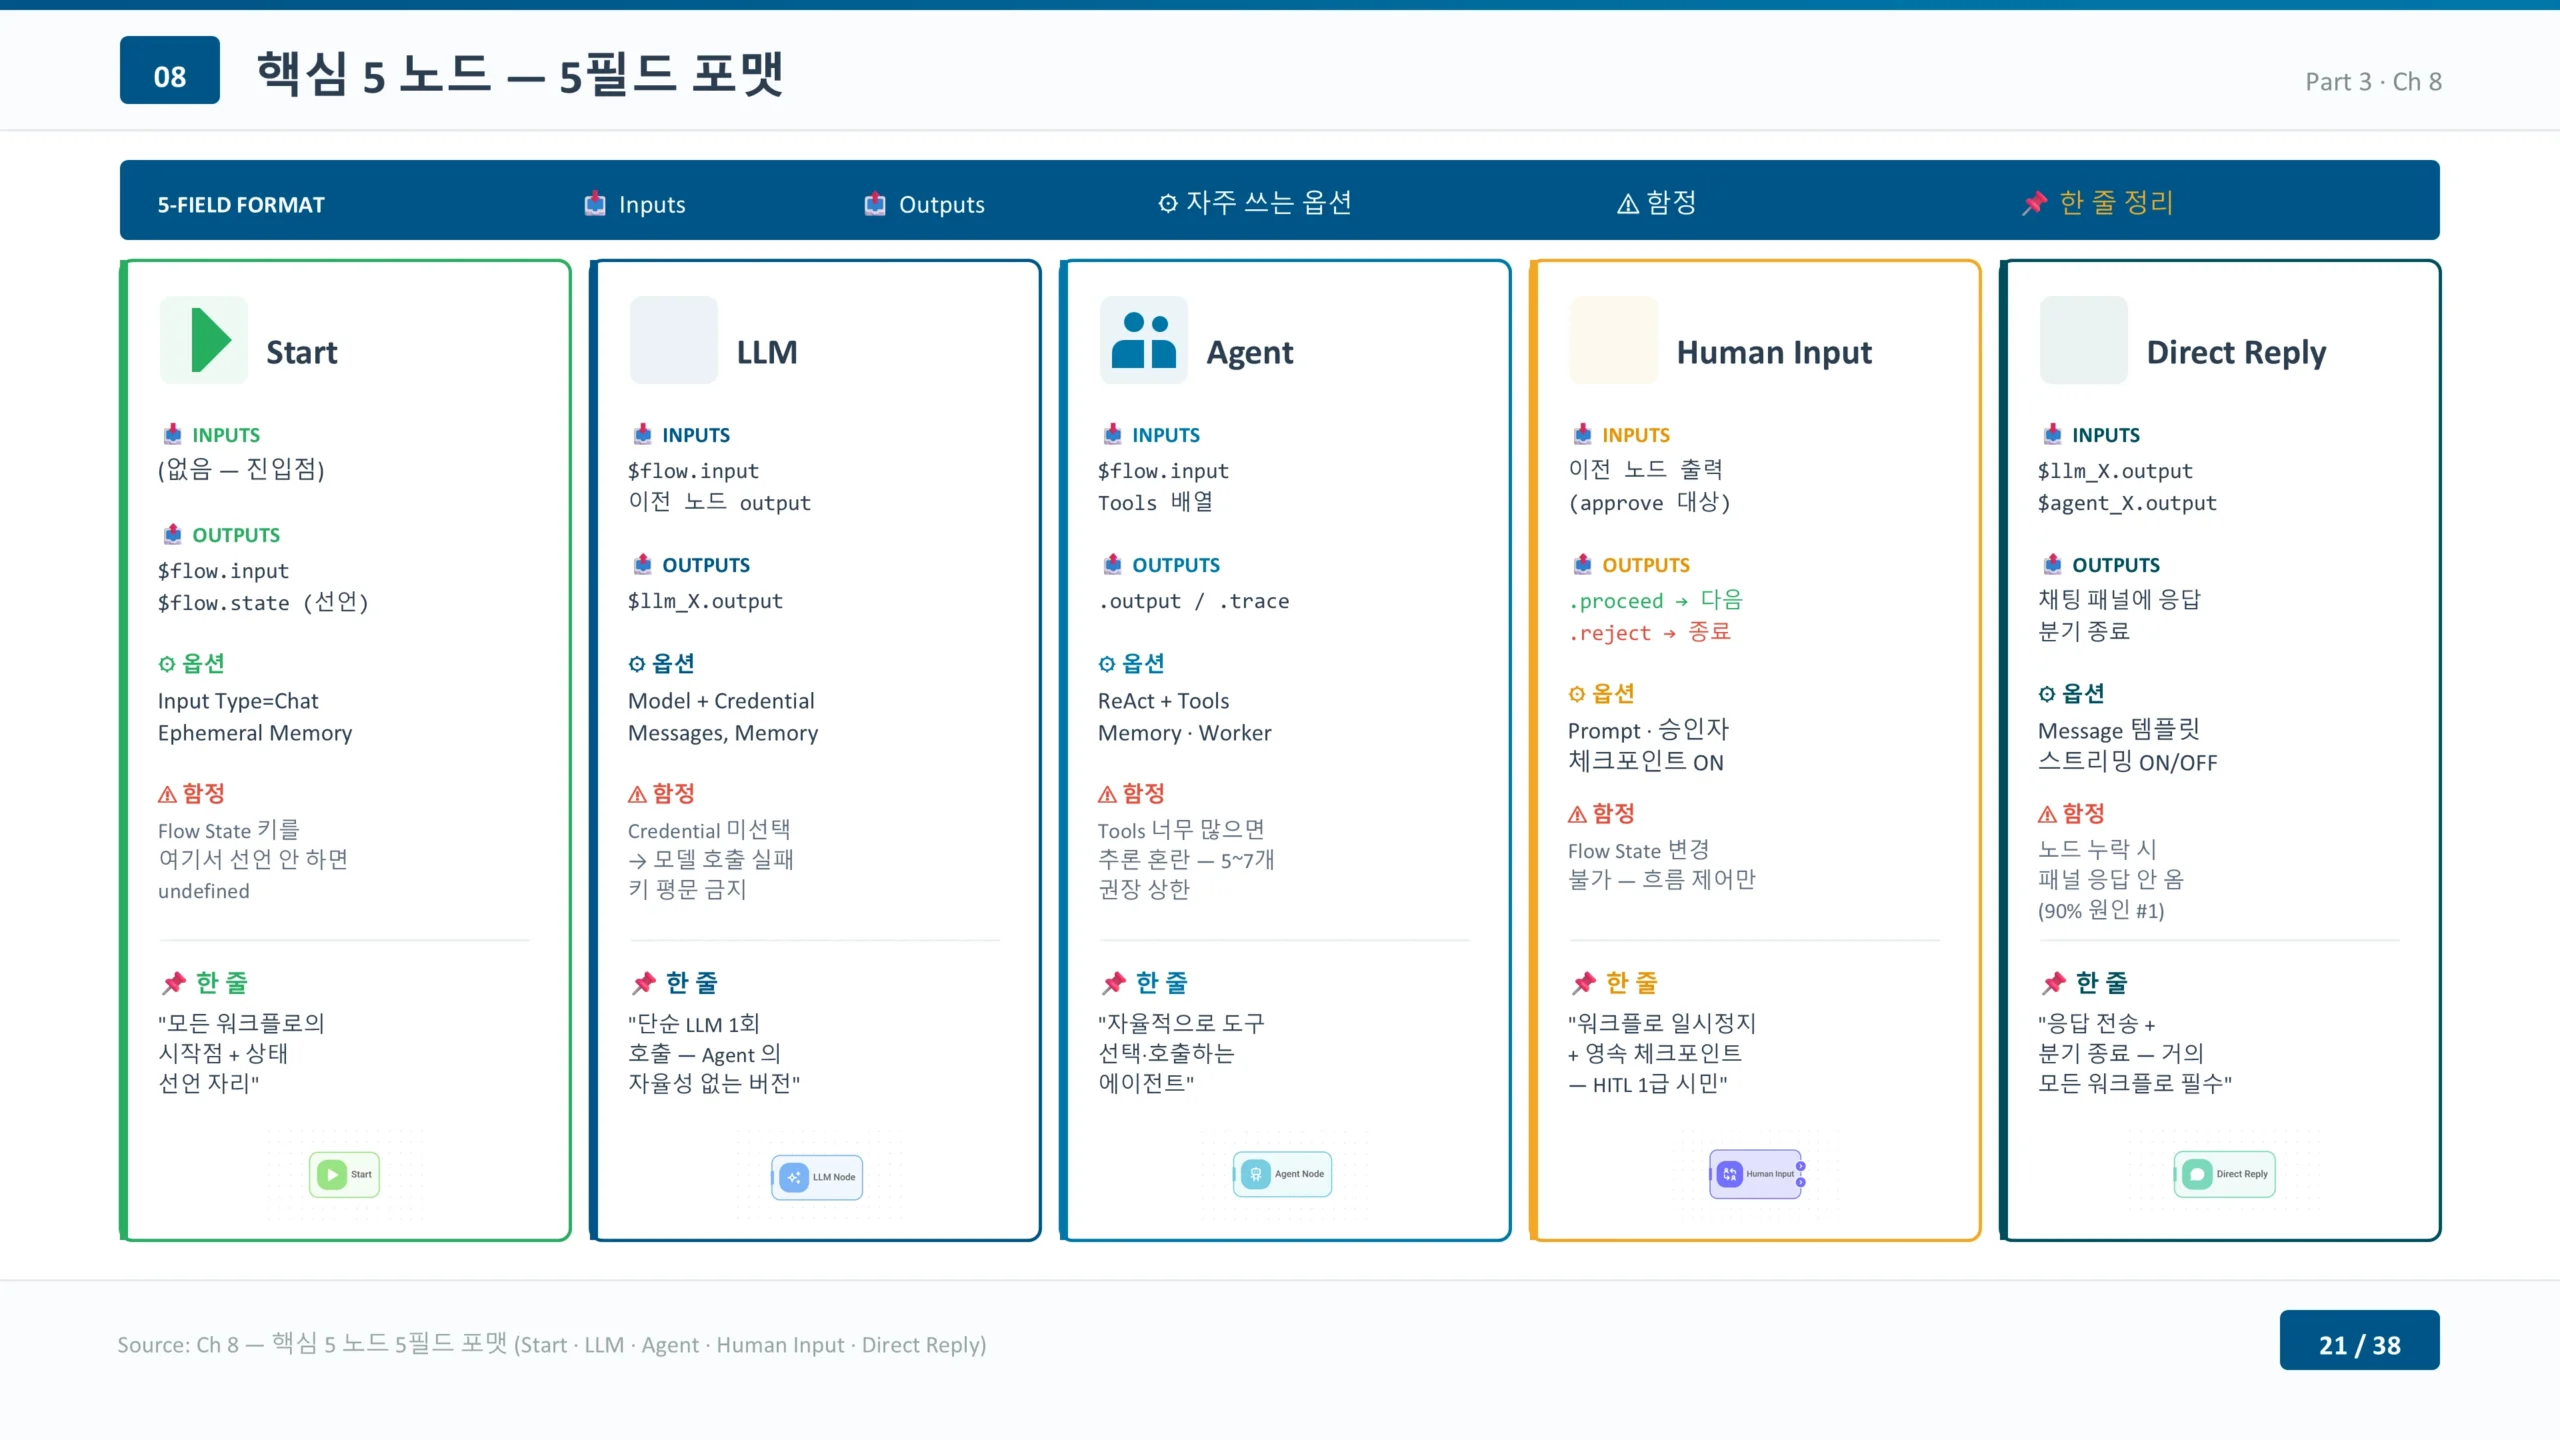The image size is (2560, 1440).
Task: Click the Agent Node thumbnail
Action: point(1283,1174)
